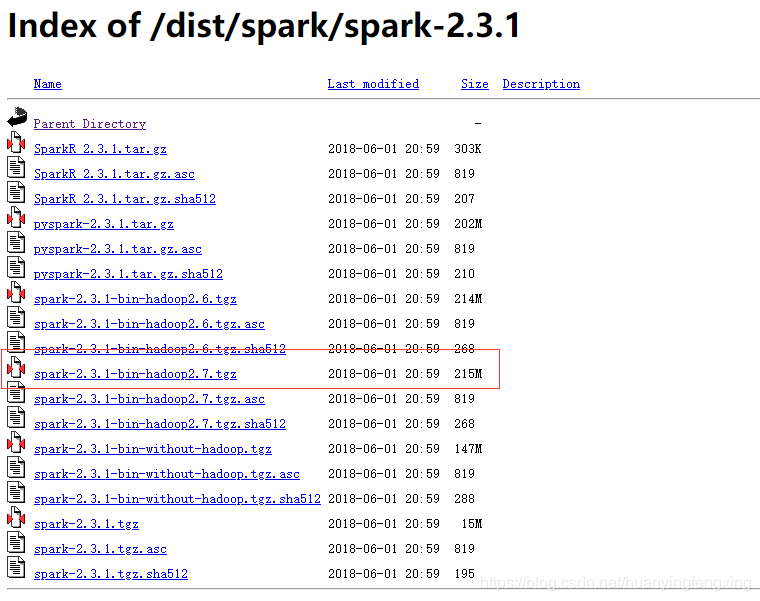Download spark-2.3.1-bin-without-hadoop.tgz
This screenshot has width=760, height=601.
(153, 449)
